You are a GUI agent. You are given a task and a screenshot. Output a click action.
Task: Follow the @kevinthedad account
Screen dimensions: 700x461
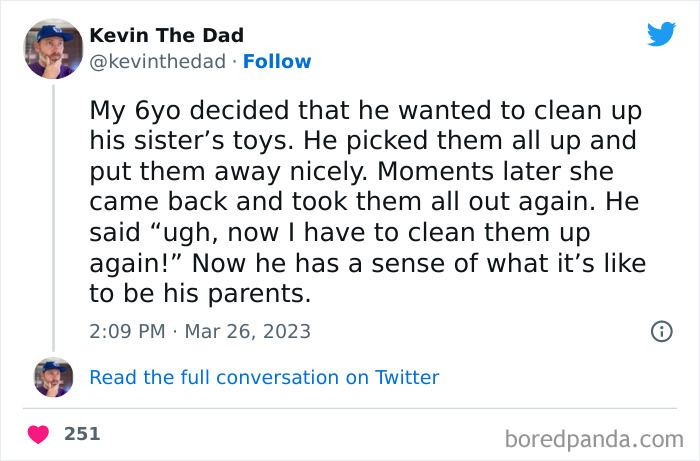(x=277, y=62)
